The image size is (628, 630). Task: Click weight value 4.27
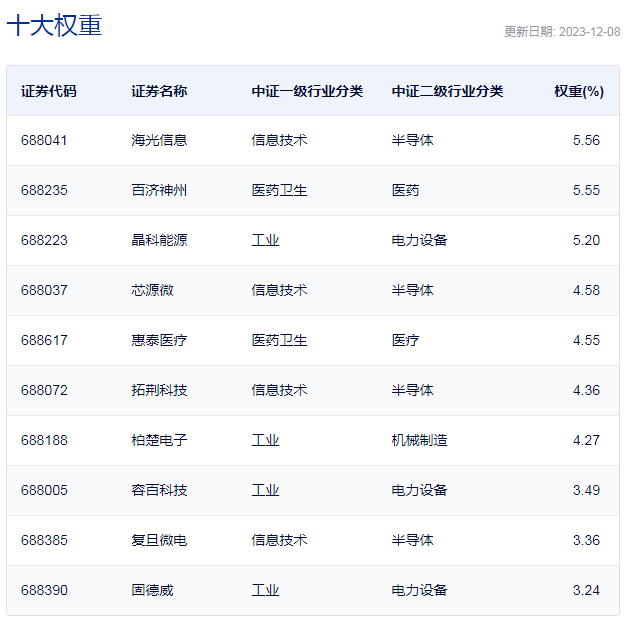point(586,440)
